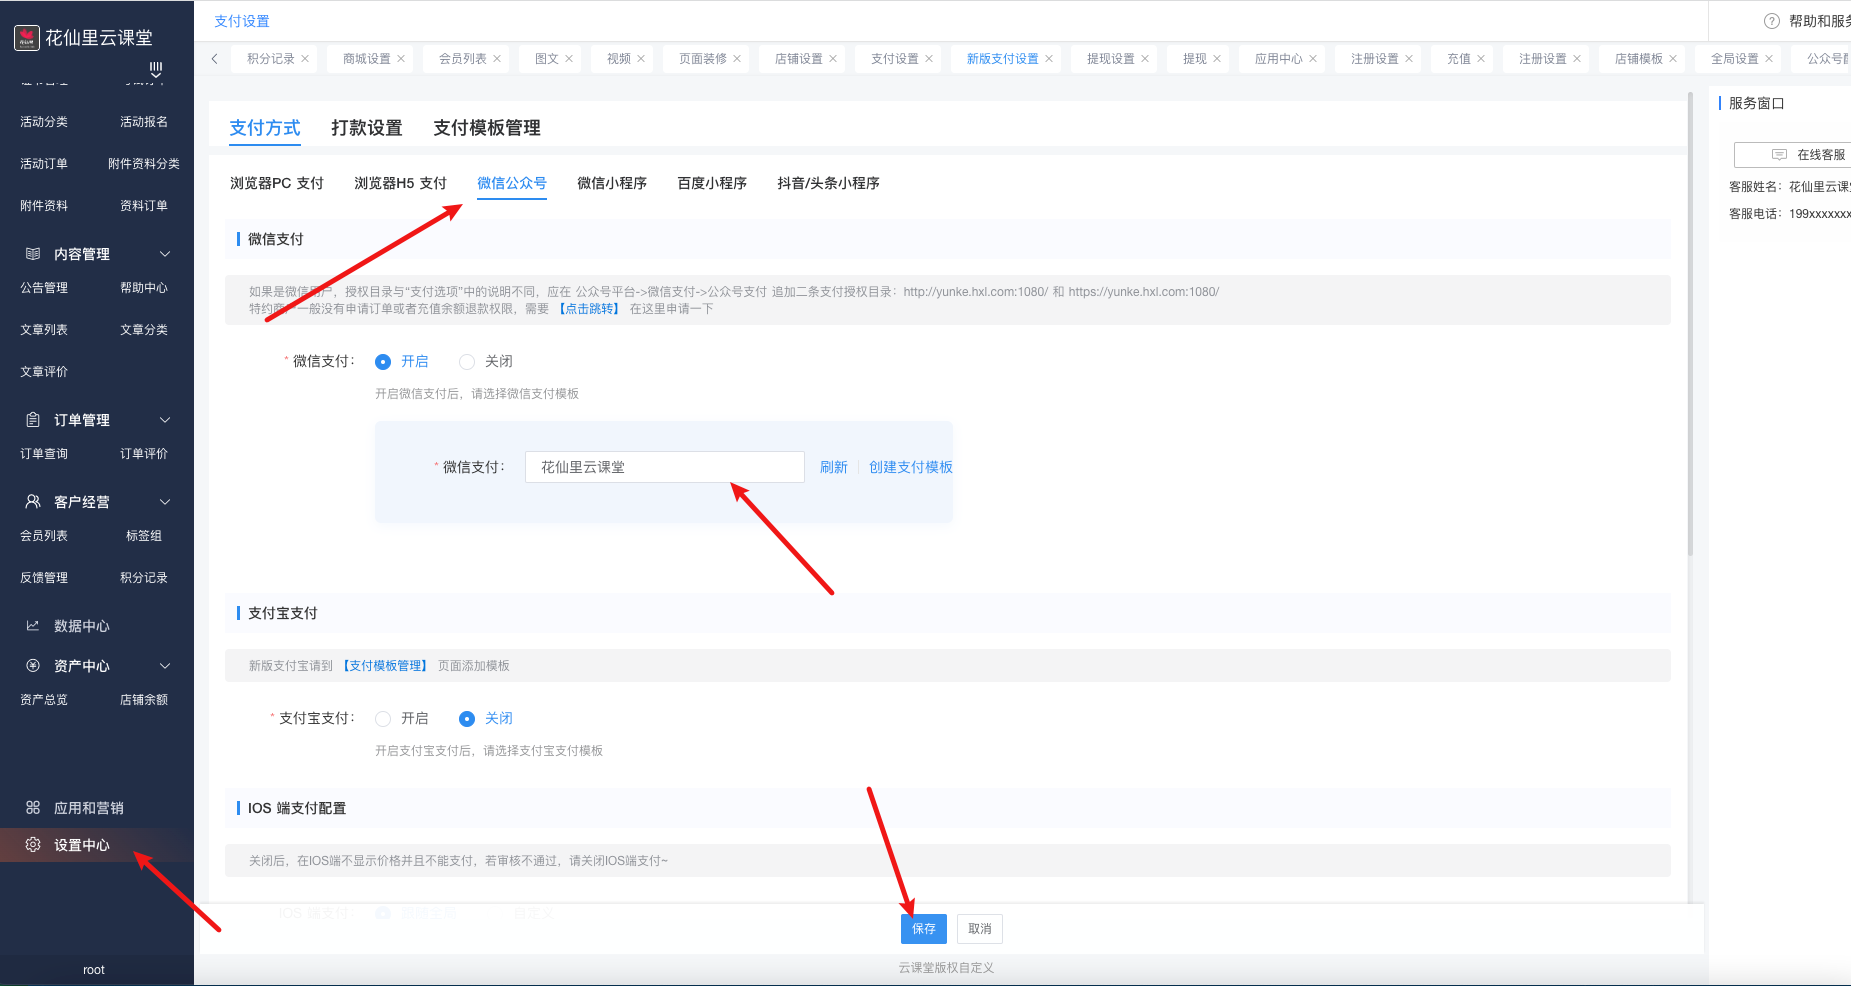Image resolution: width=1851 pixels, height=986 pixels.
Task: Close the 店铺设置 tab
Action: [833, 59]
